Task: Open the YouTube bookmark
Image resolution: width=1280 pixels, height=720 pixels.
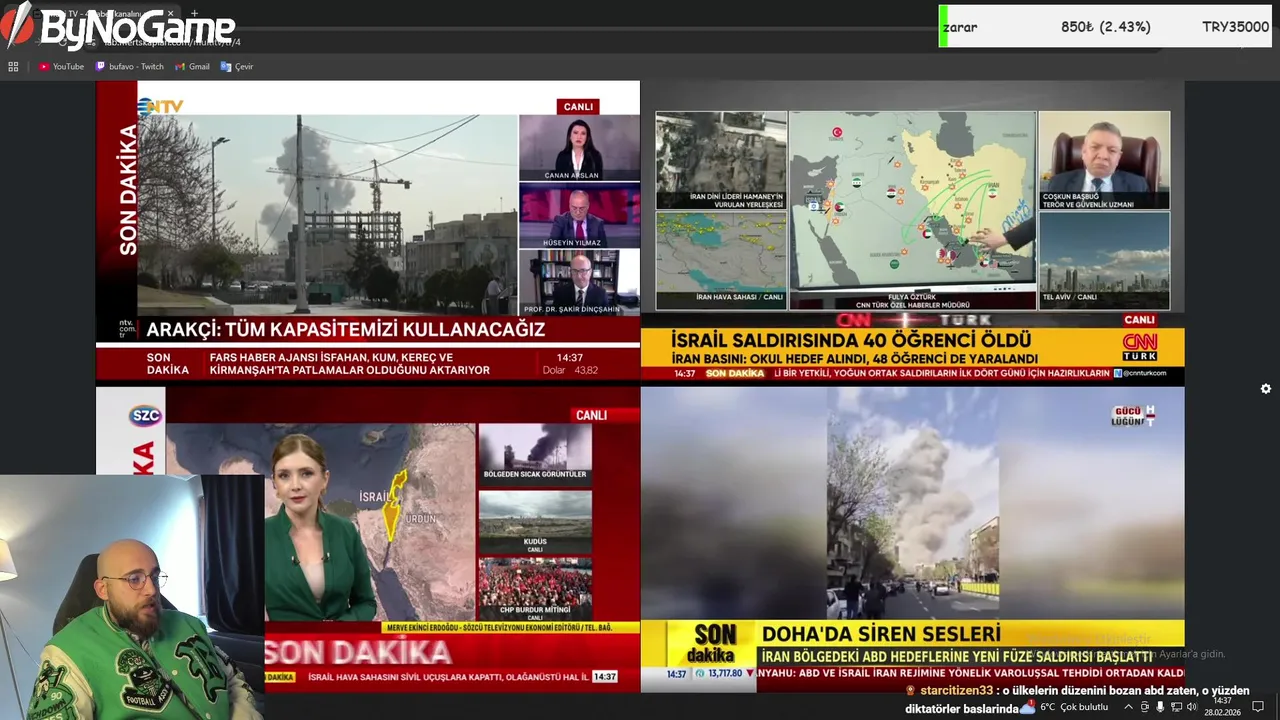Action: point(61,67)
